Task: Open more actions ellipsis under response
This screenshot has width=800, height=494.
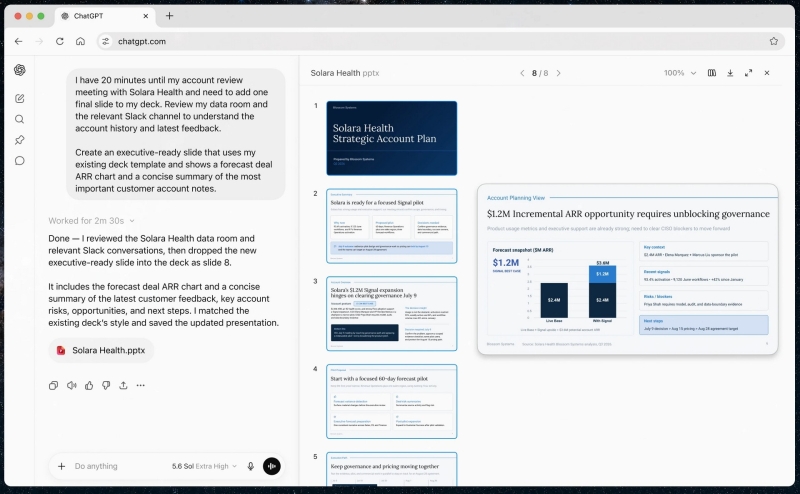Action: point(141,385)
